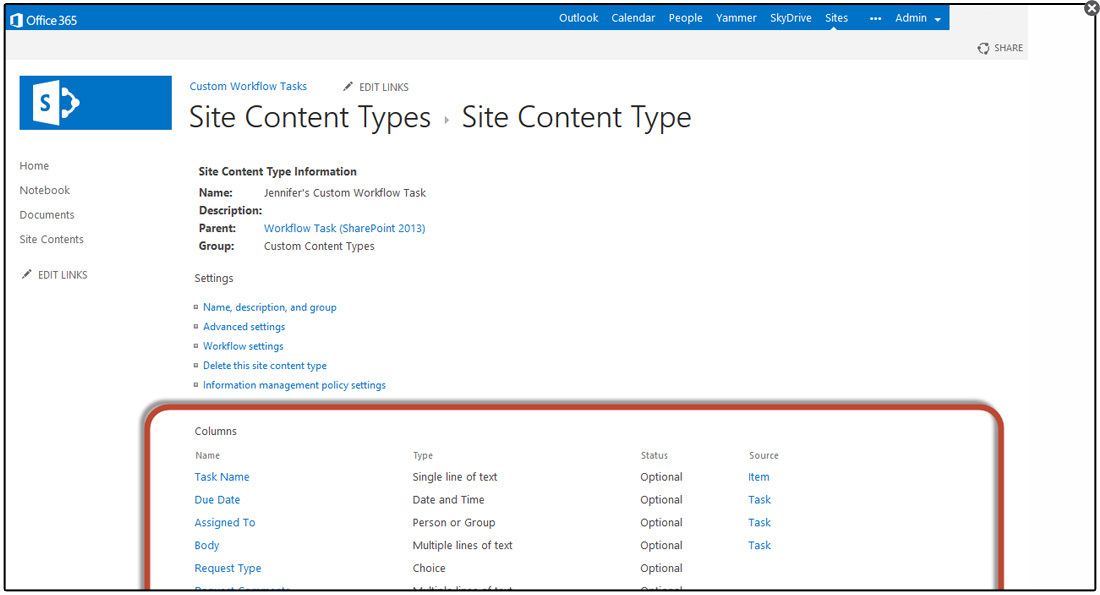Viewport: 1100px width, 595px height.
Task: Open Outlook from the top navigation
Action: pyautogui.click(x=579, y=18)
